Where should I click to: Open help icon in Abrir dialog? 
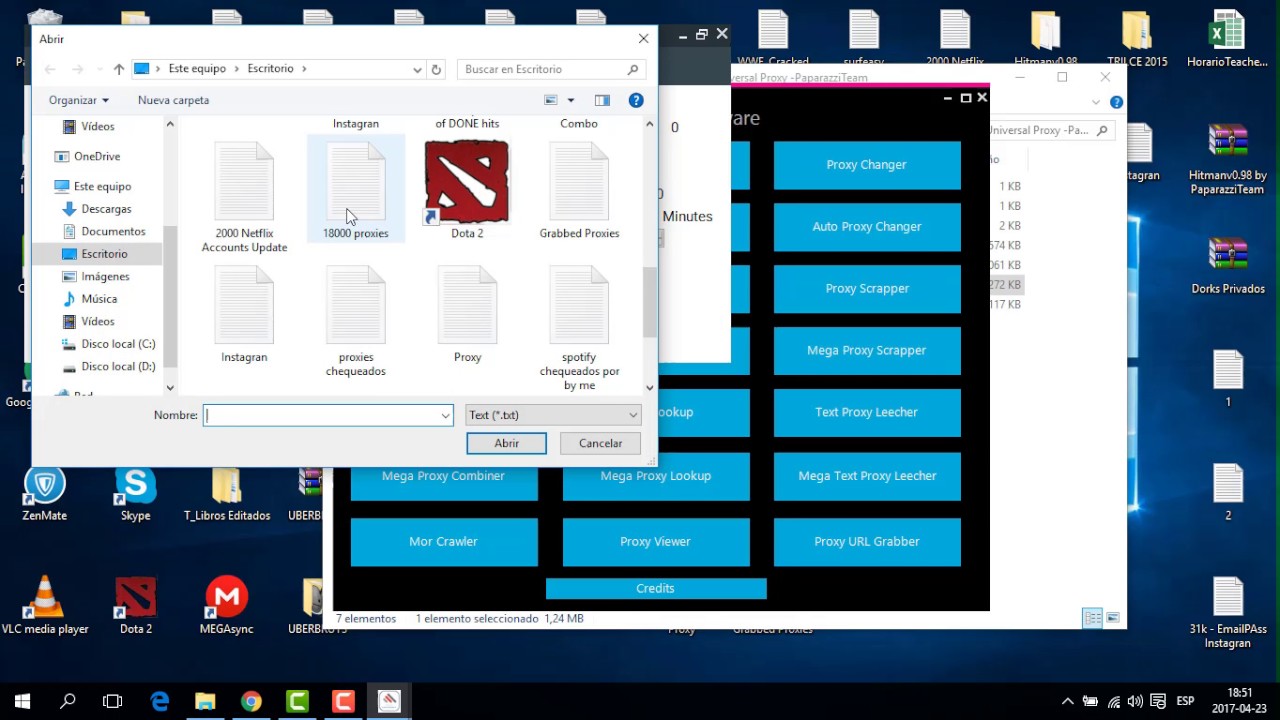636,100
